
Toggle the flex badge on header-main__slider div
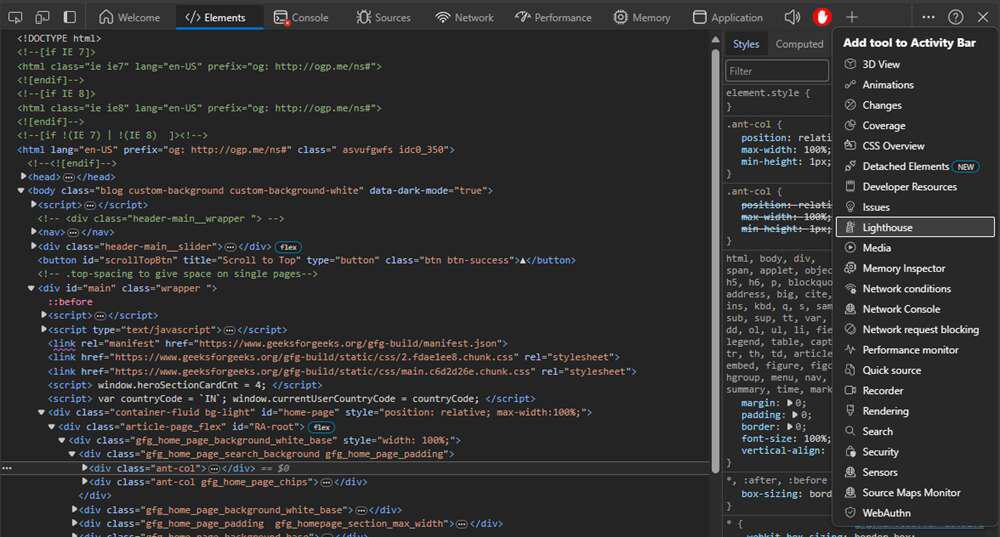[288, 246]
